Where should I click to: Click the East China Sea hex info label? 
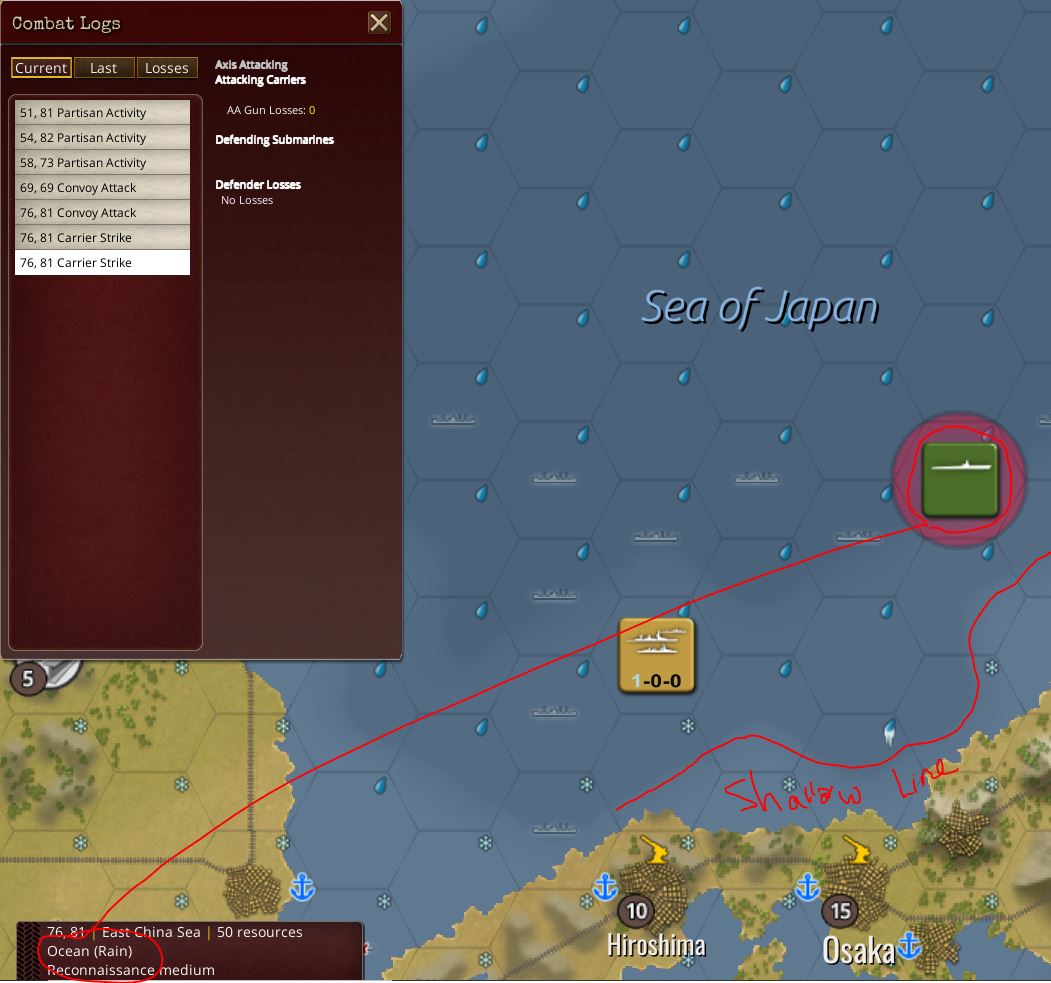[x=151, y=932]
